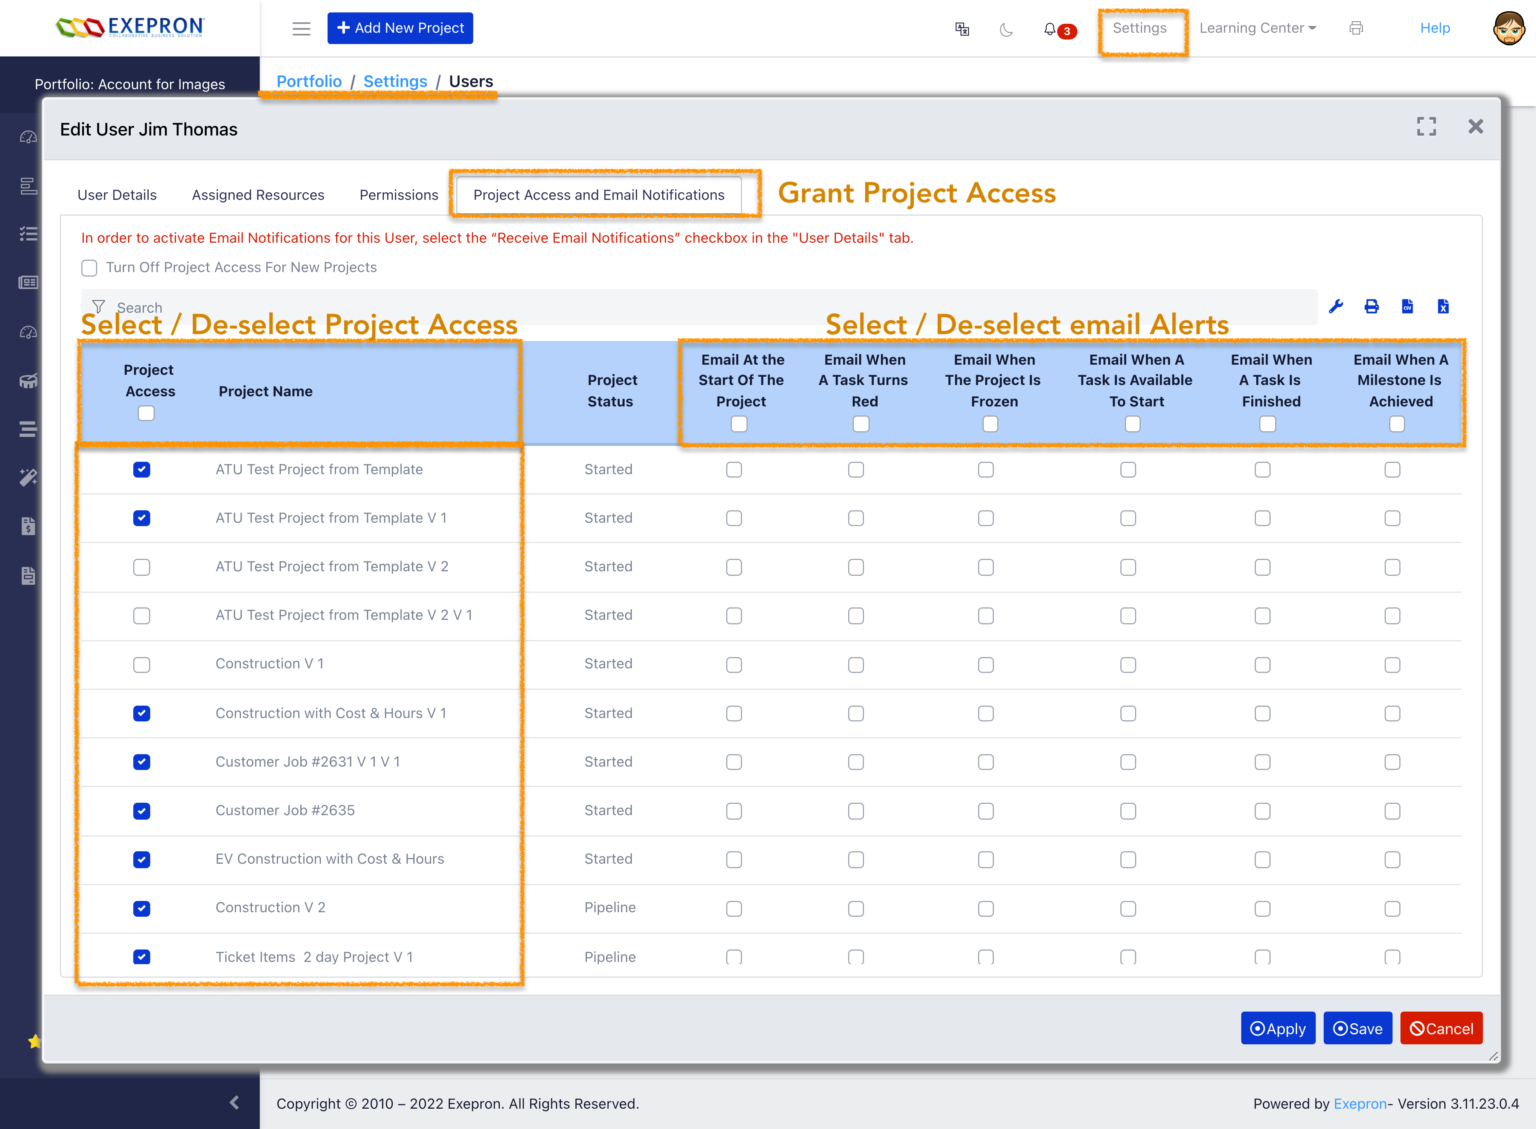Collapse the left sidebar with the chevron
This screenshot has height=1129, width=1536.
coord(234,1103)
